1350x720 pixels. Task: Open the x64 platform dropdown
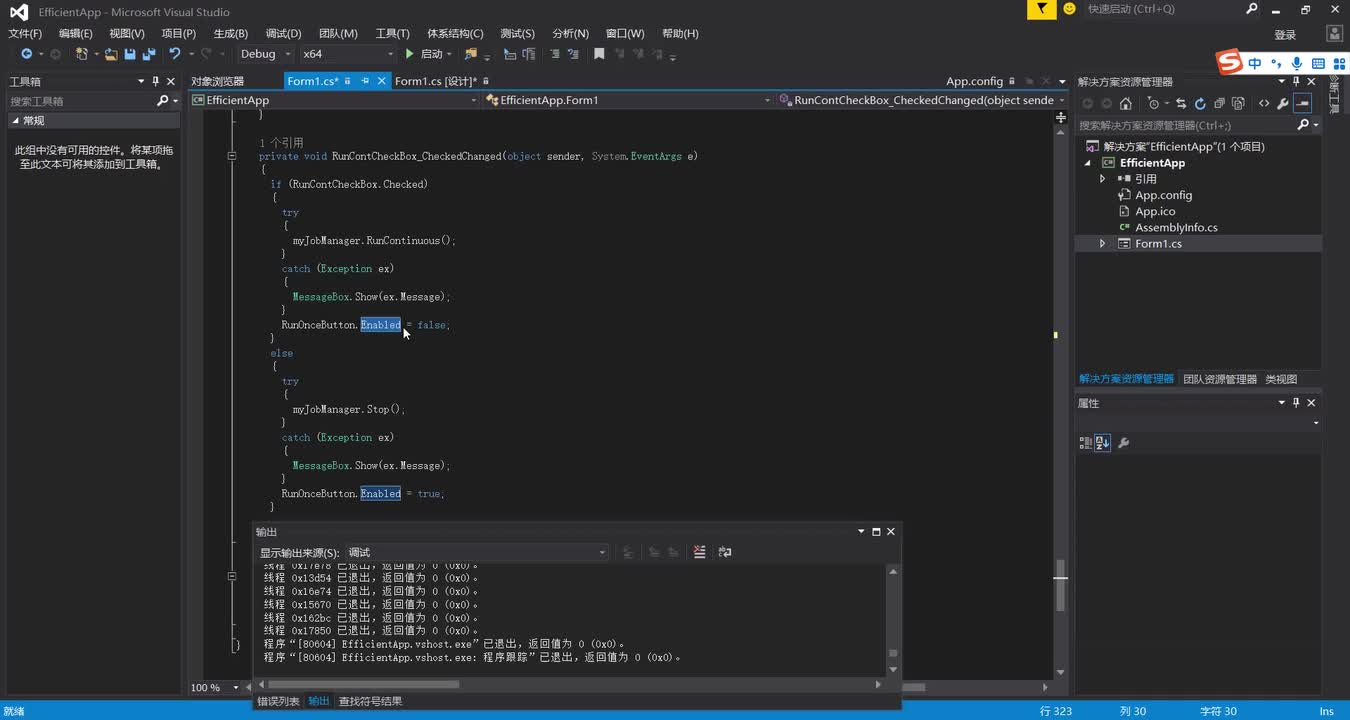(348, 54)
